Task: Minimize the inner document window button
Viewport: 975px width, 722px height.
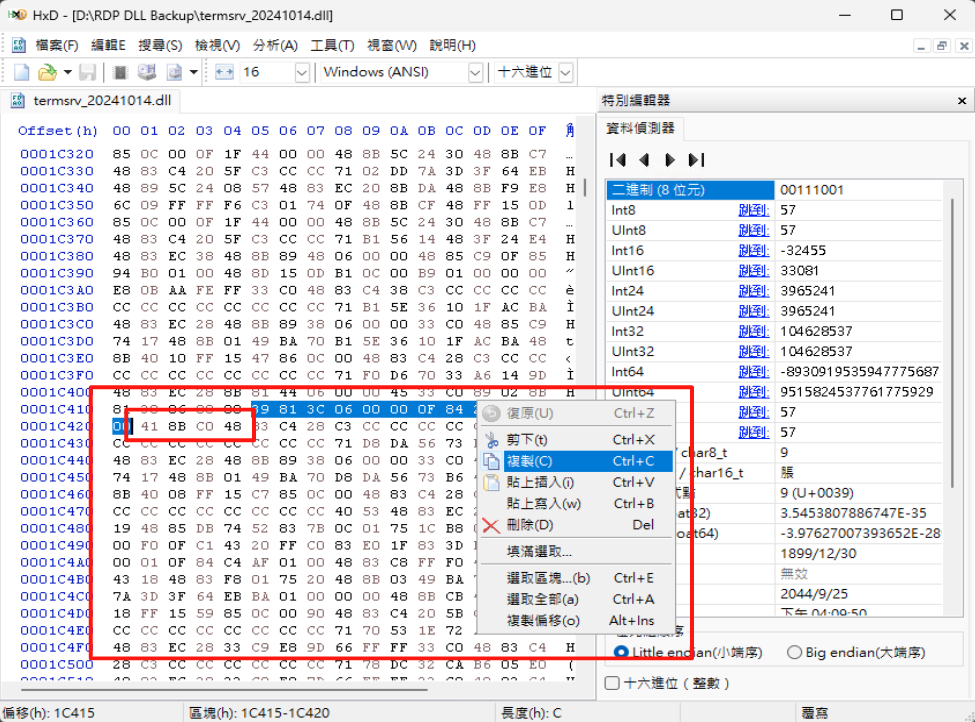Action: (x=922, y=46)
